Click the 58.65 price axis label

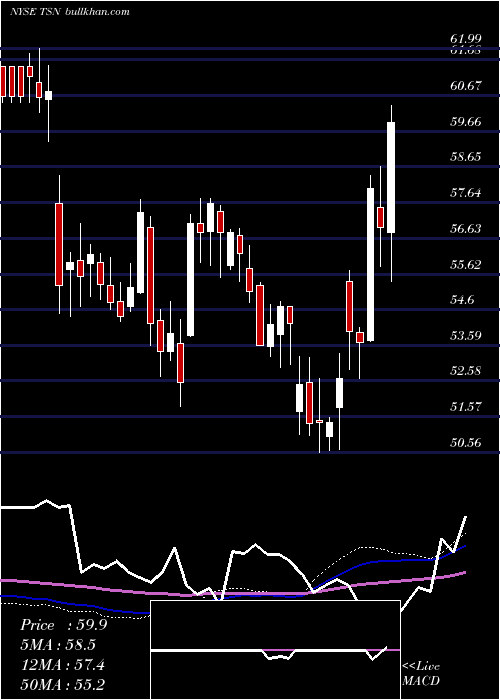(x=465, y=157)
